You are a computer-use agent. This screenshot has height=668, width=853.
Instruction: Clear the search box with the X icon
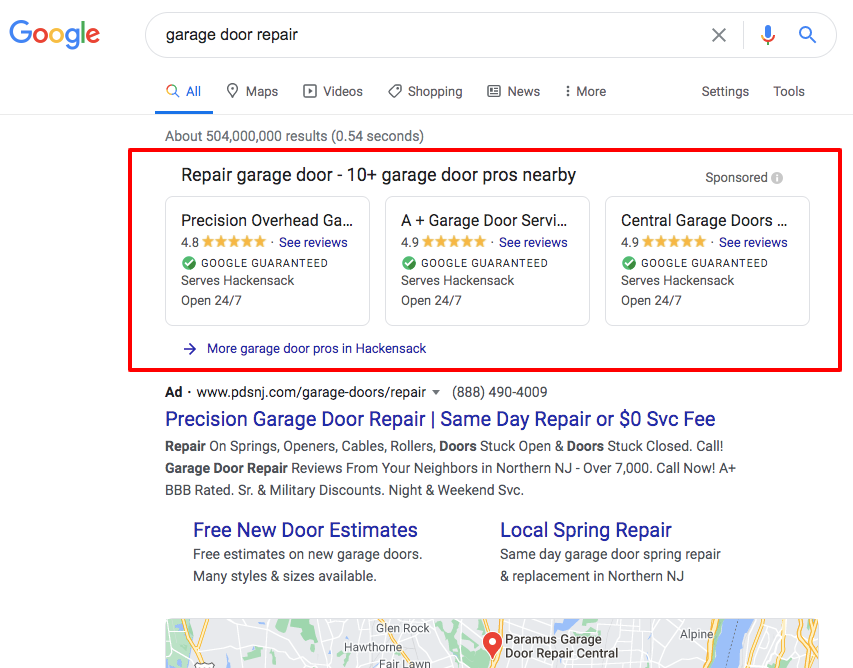[719, 35]
